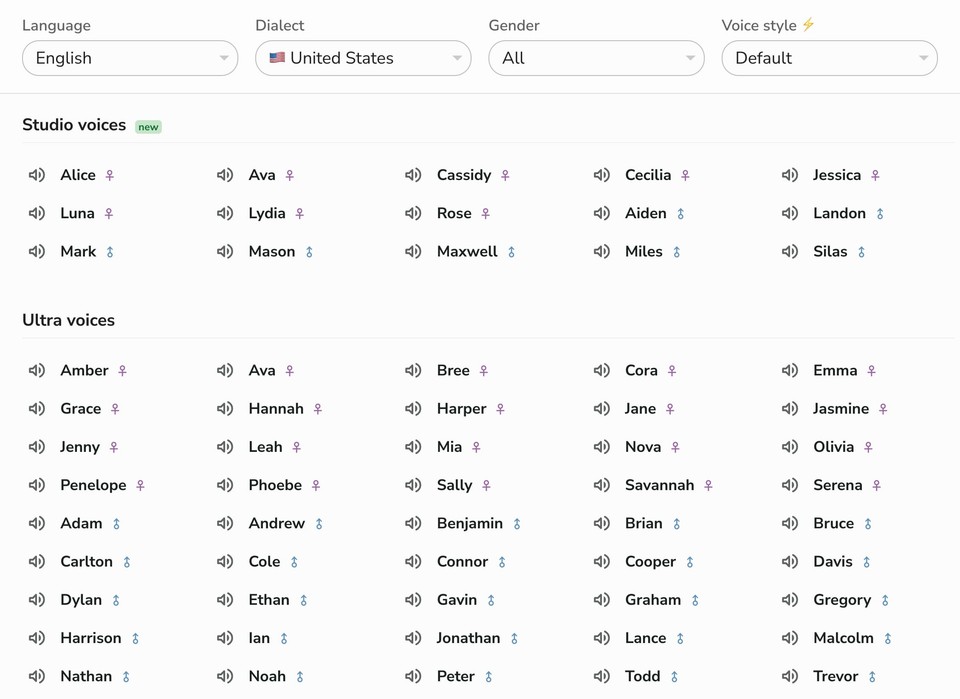Play Harper's voice sample

[x=413, y=409]
